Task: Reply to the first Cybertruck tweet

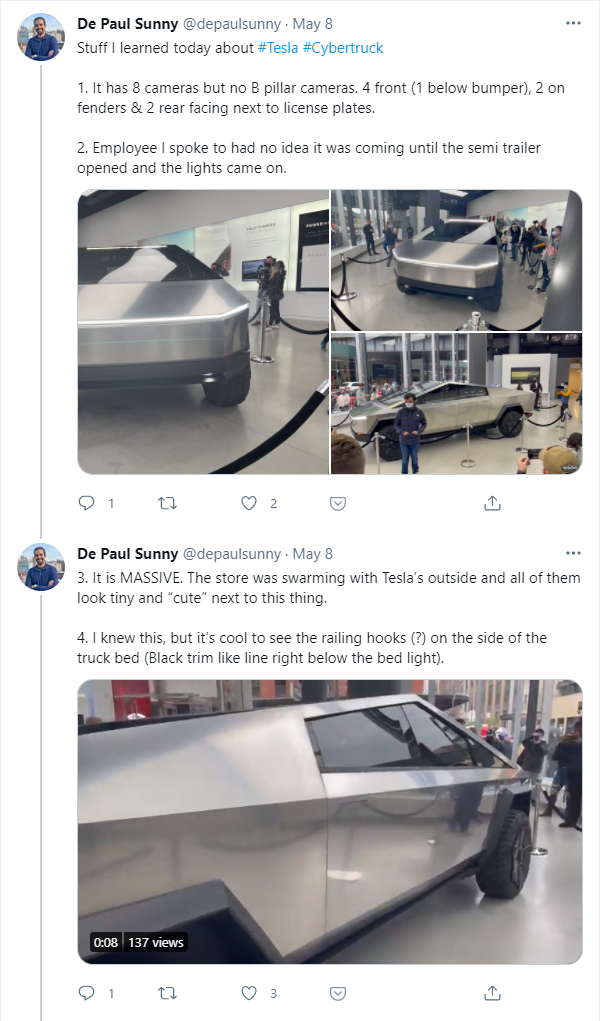Action: click(87, 503)
